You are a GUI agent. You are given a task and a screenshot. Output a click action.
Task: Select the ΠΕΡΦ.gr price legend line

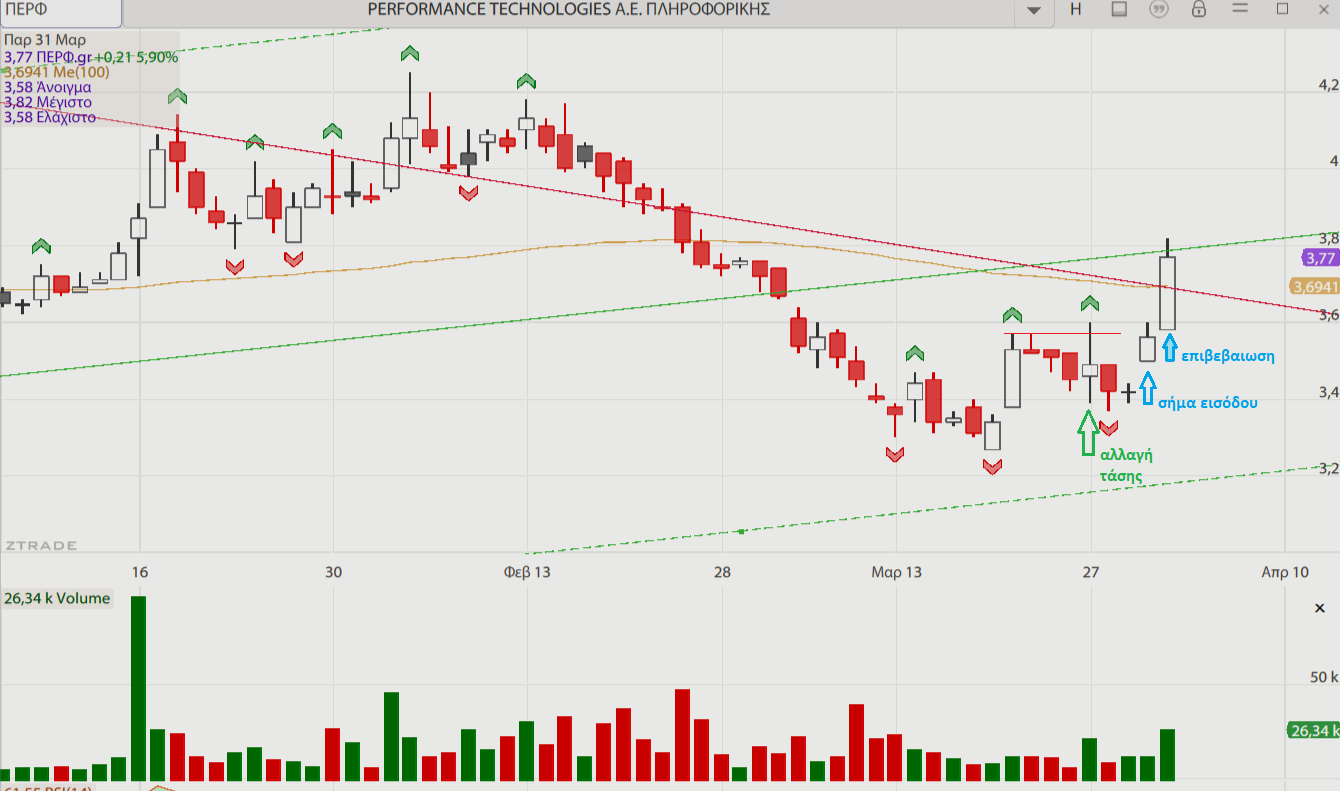(91, 57)
